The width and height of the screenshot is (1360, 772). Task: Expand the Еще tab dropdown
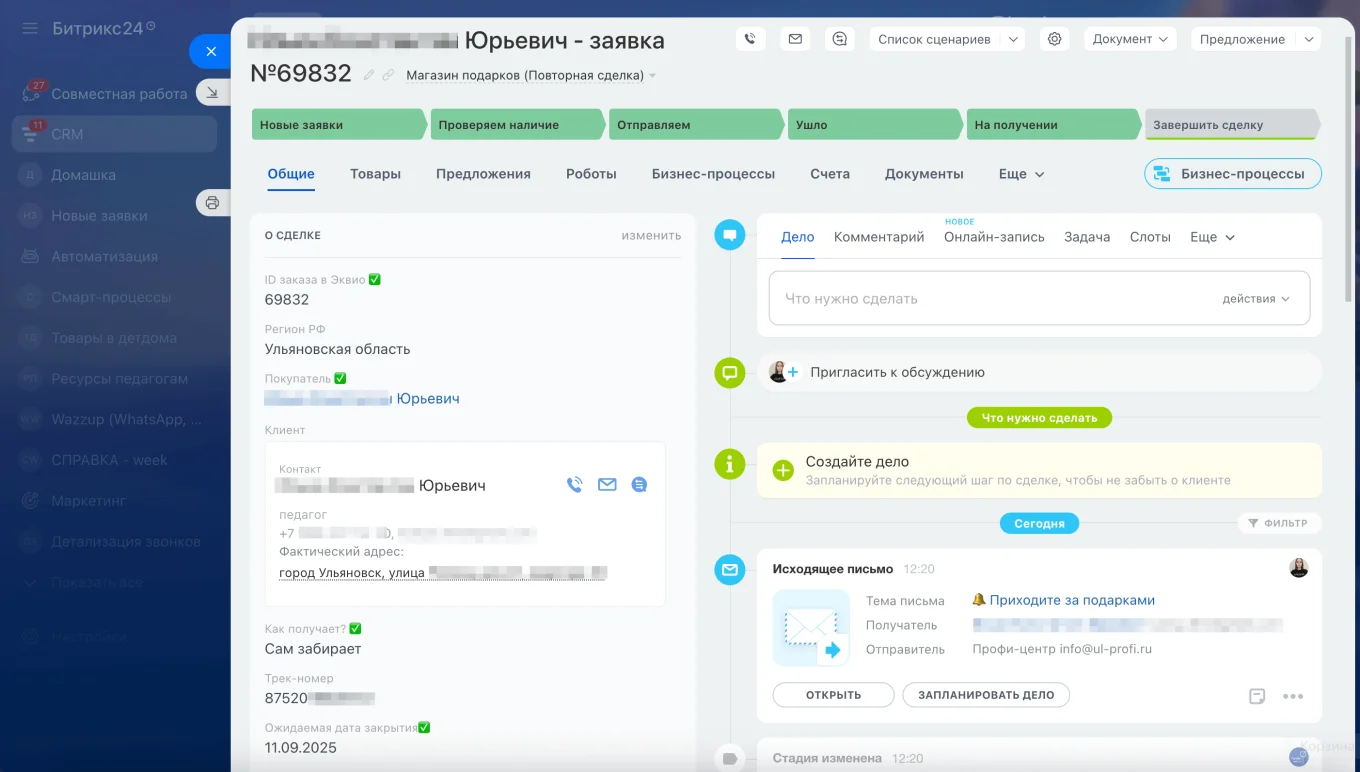click(1022, 174)
